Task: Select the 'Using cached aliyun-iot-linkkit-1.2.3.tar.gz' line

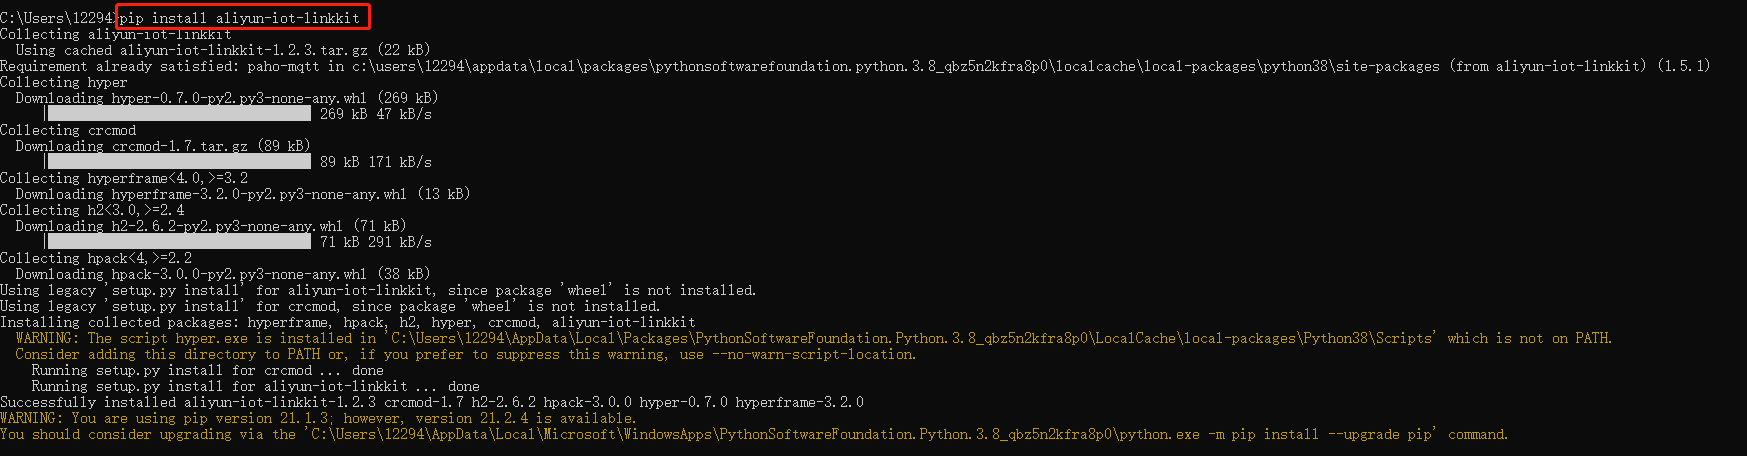Action: pyautogui.click(x=222, y=50)
